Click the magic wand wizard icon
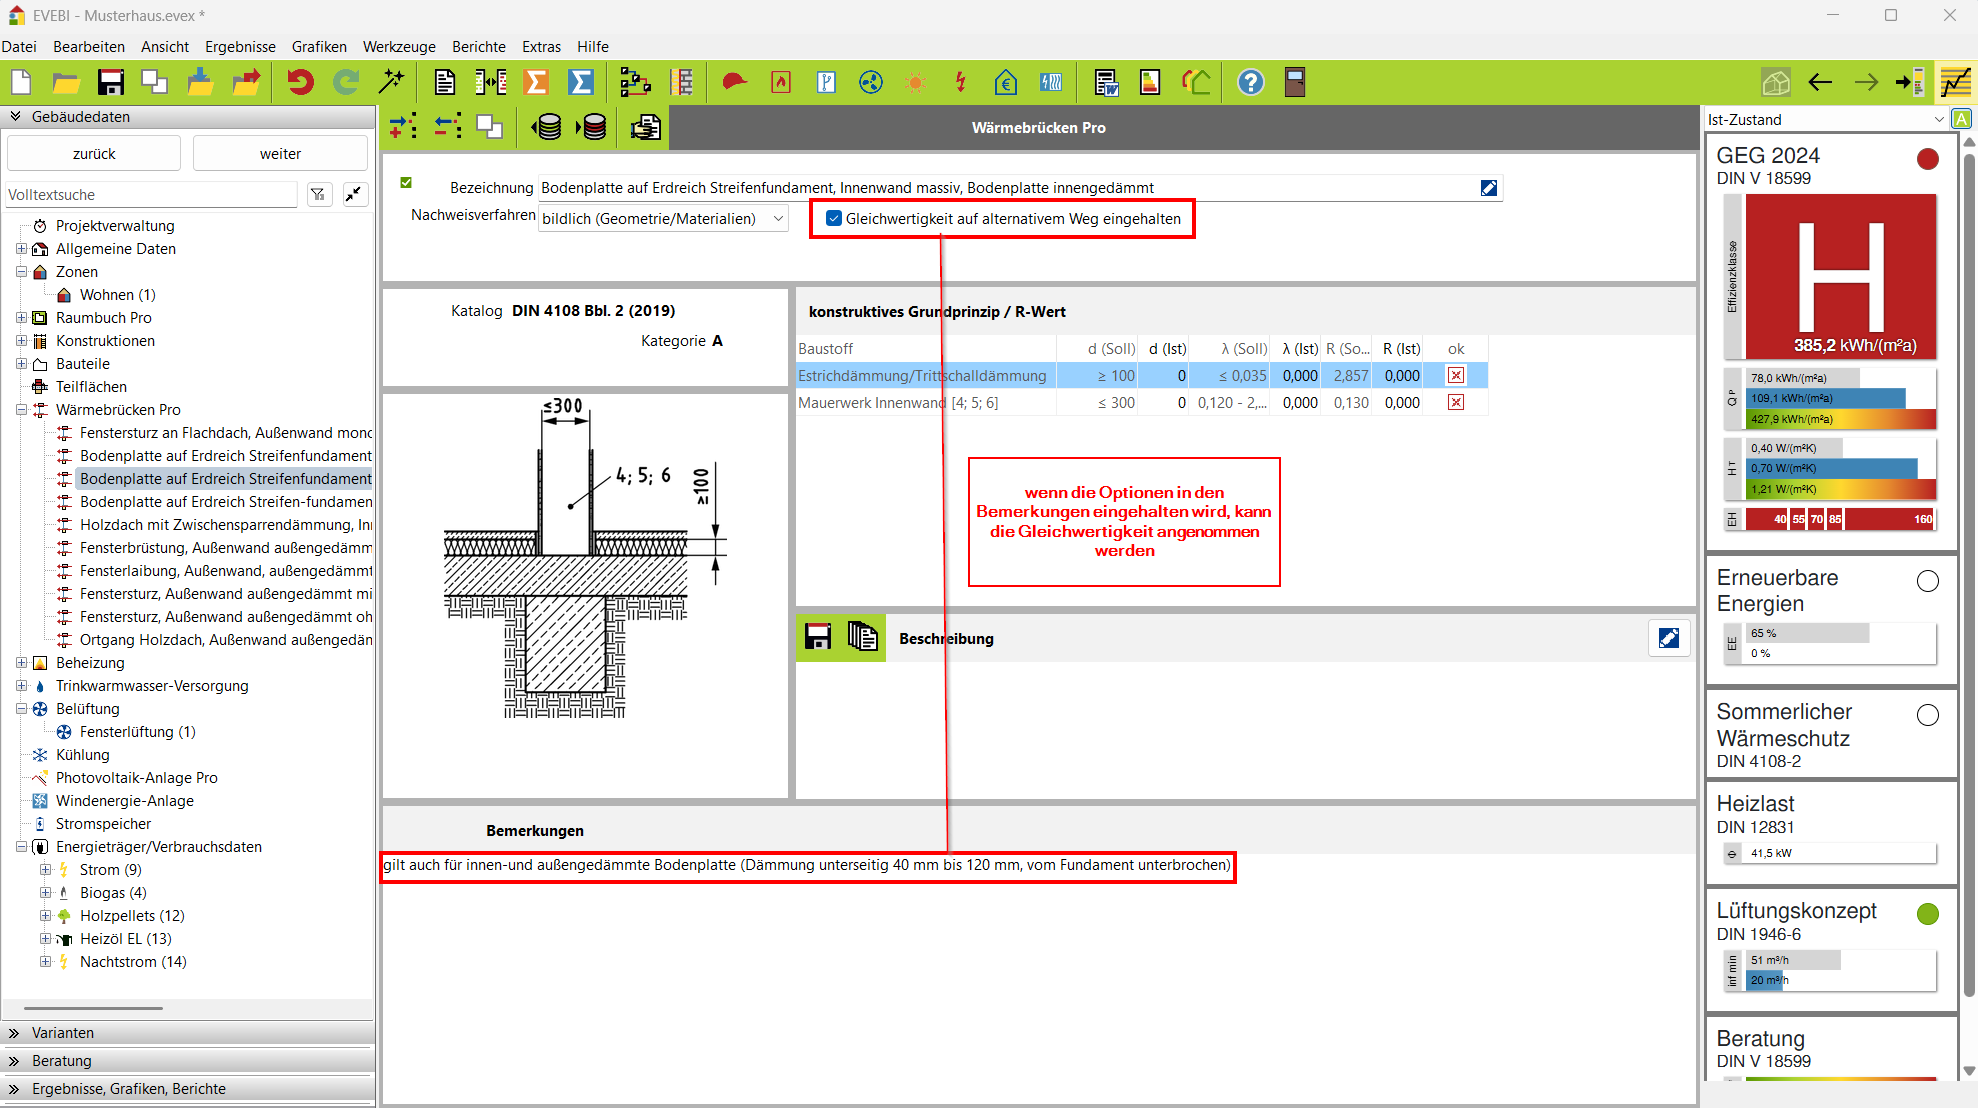The height and width of the screenshot is (1108, 1978). click(392, 82)
